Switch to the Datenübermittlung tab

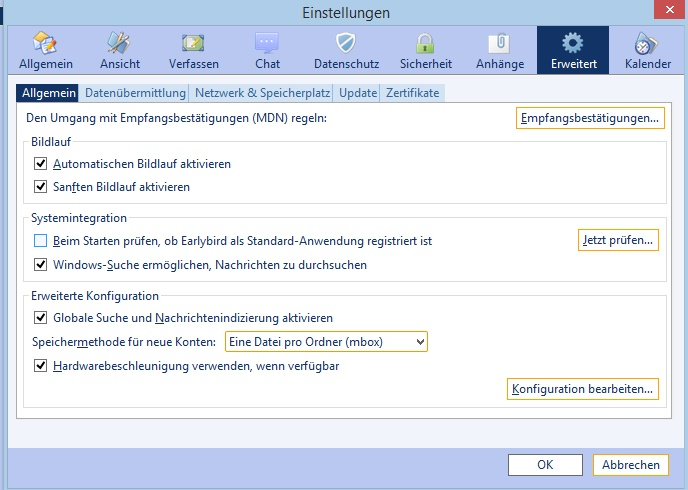coord(135,93)
